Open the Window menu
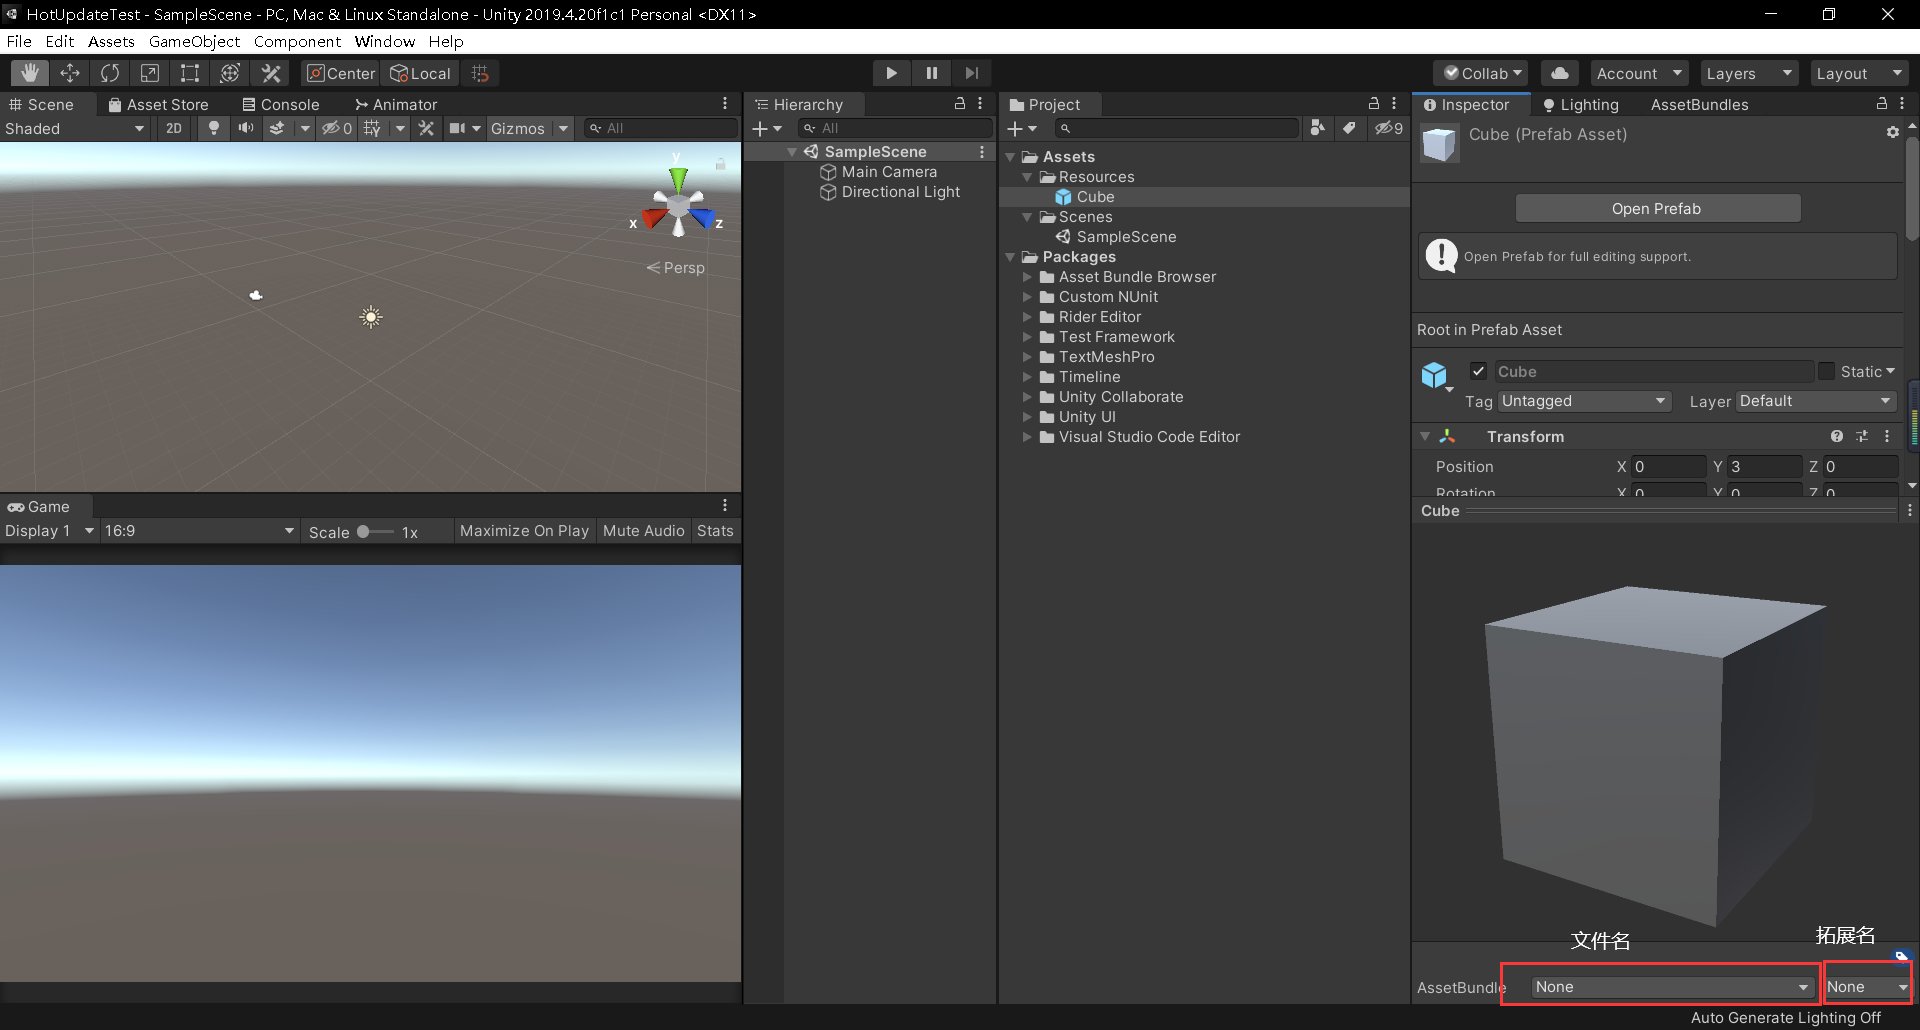 385,41
